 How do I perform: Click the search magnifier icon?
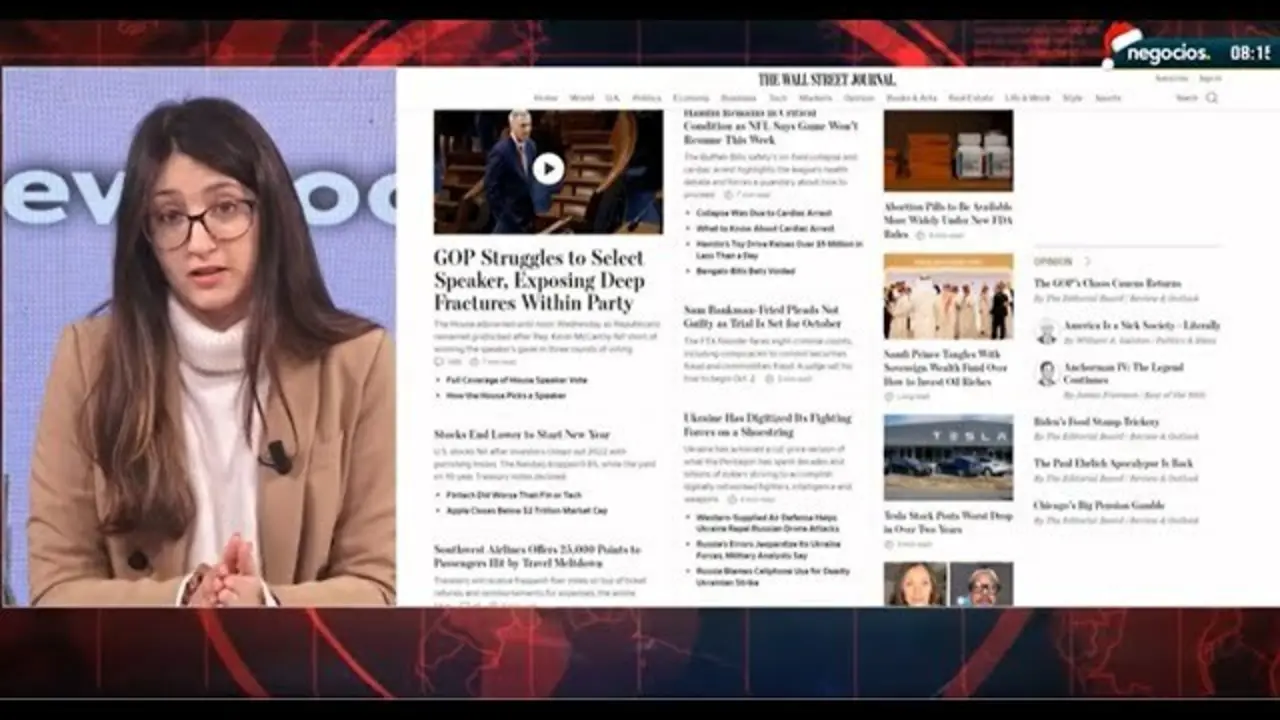(1212, 98)
